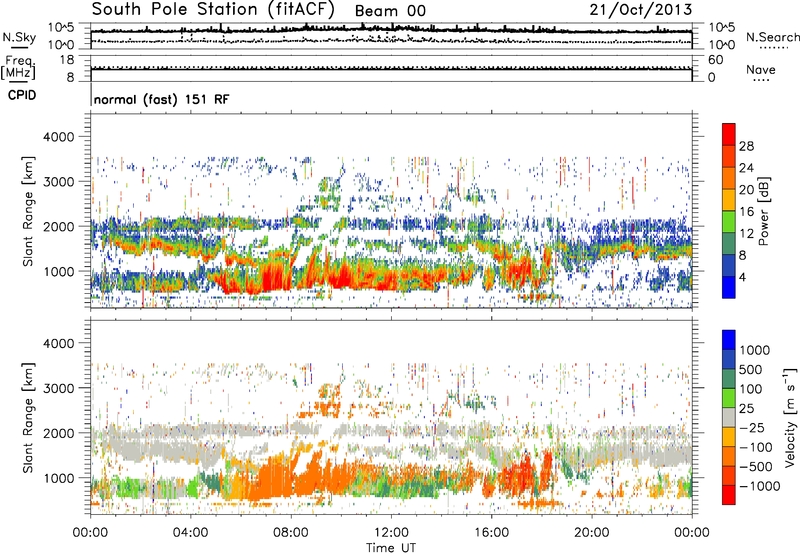Image resolution: width=800 pixels, height=554 pixels.
Task: Pick the bright blue bottom segment of power colorbar
Action: (729, 287)
